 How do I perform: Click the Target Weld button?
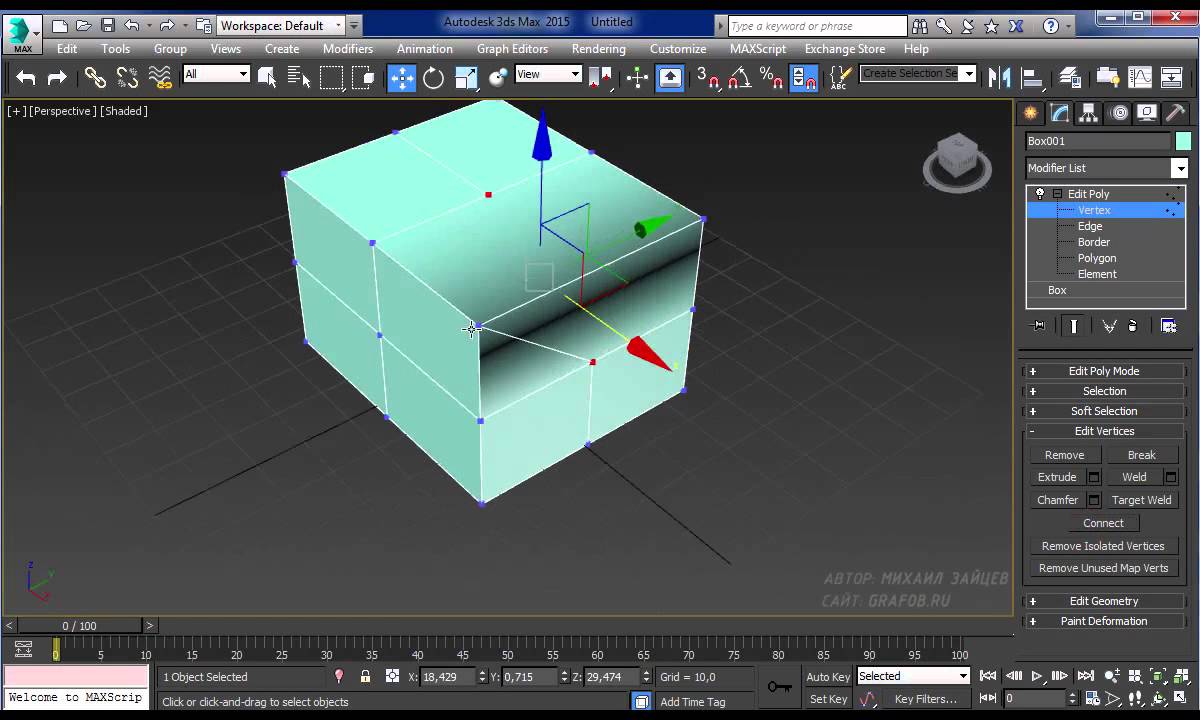[x=1141, y=500]
